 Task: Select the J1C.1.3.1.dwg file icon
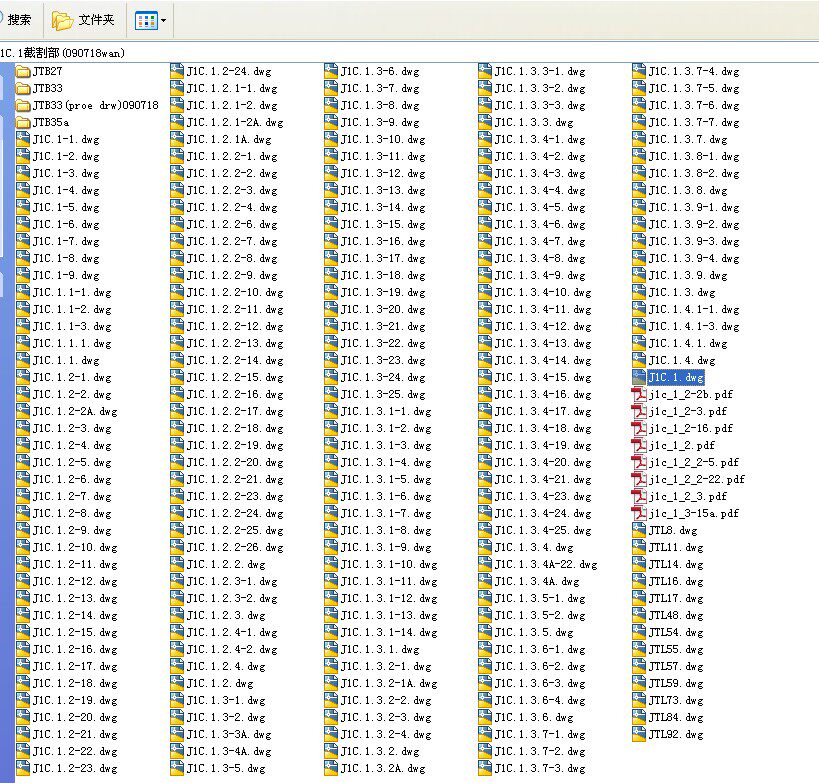pyautogui.click(x=331, y=649)
